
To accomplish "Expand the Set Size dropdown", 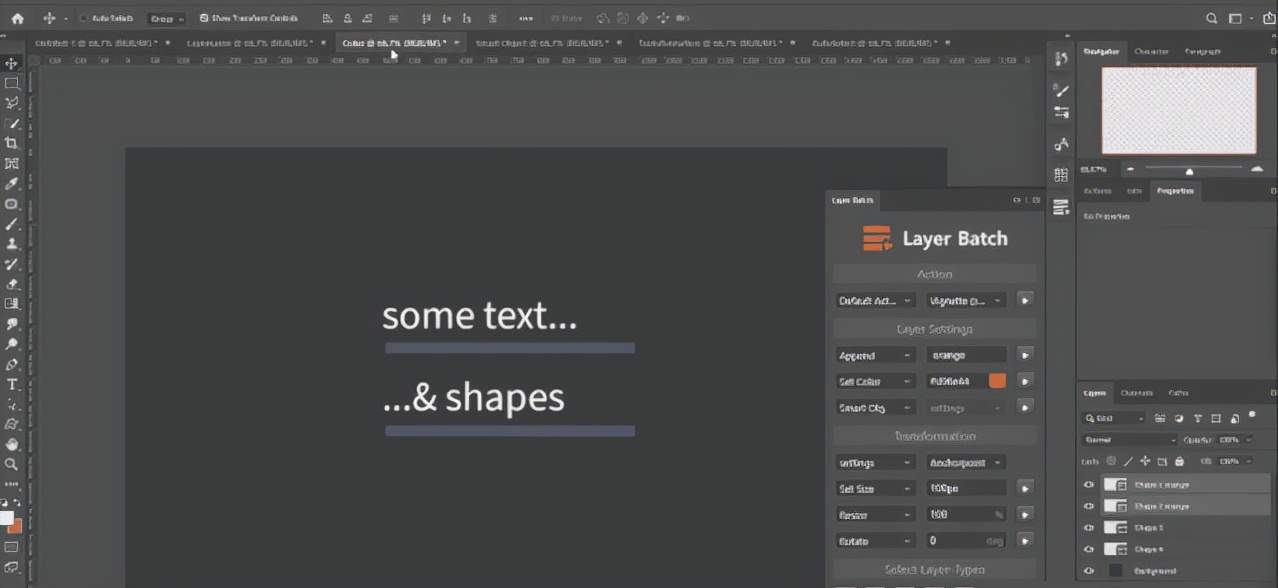I will click(875, 488).
